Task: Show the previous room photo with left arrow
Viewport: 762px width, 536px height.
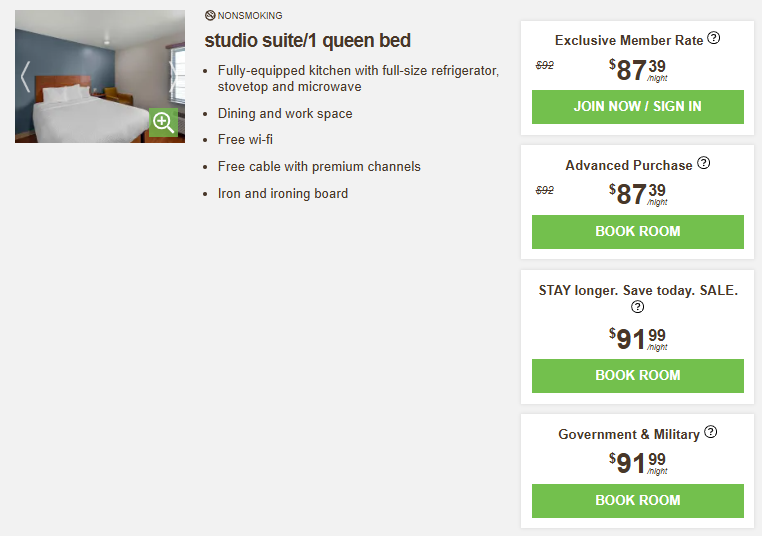Action: click(26, 77)
